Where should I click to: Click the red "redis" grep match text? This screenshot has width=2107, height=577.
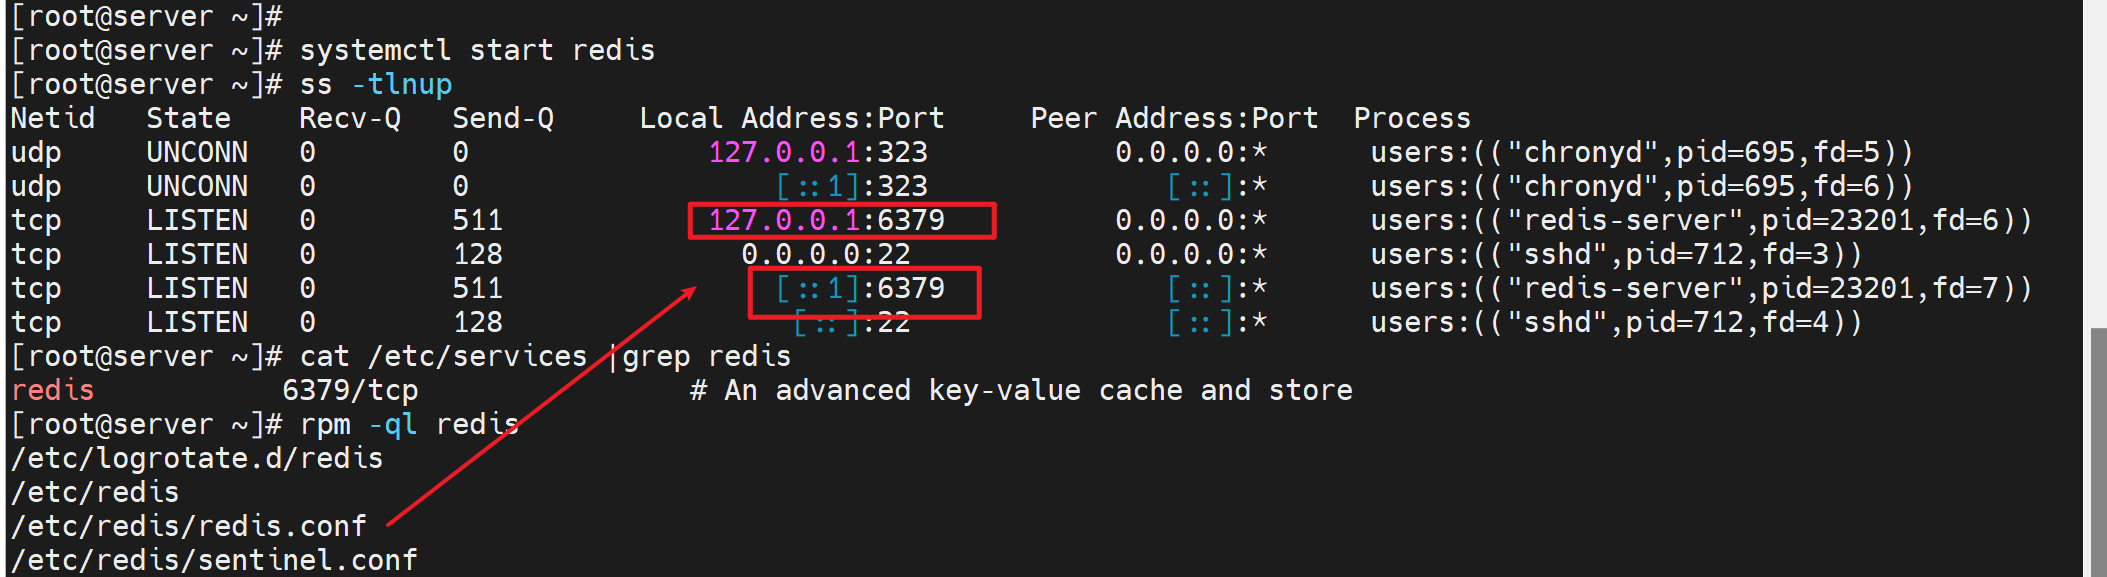(x=52, y=390)
